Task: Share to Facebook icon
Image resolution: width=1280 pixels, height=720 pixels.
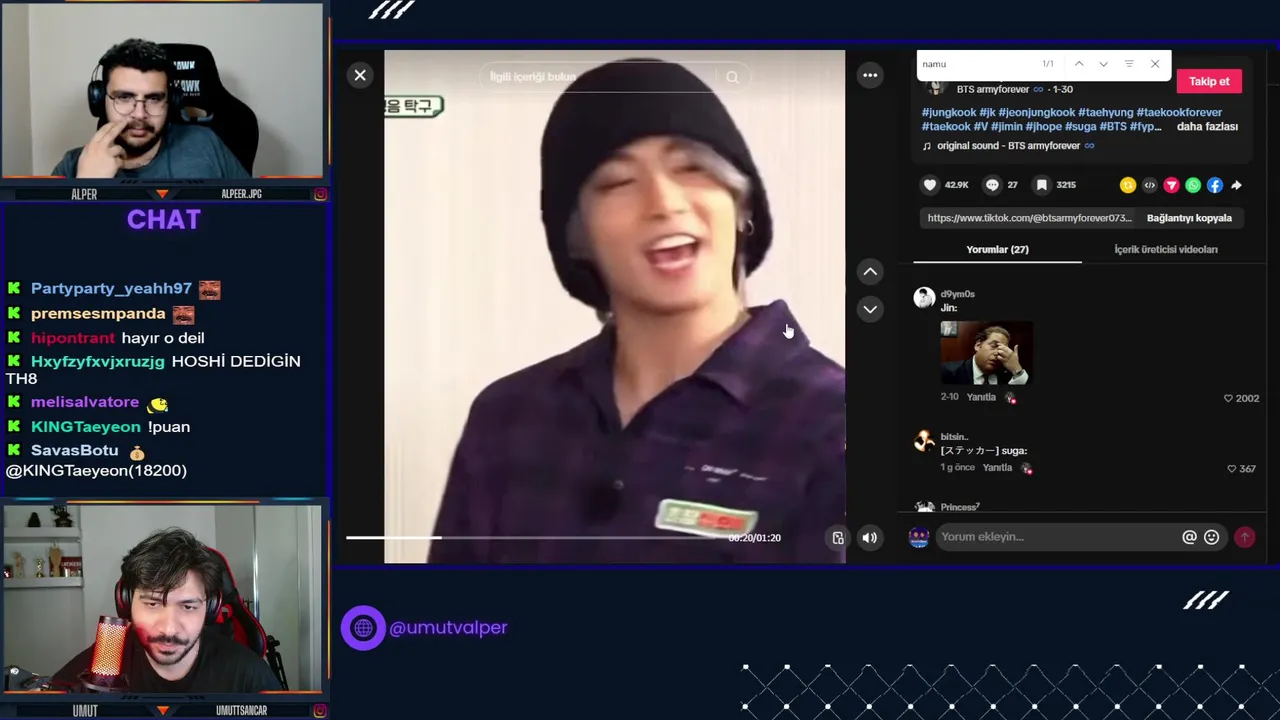Action: (x=1214, y=185)
